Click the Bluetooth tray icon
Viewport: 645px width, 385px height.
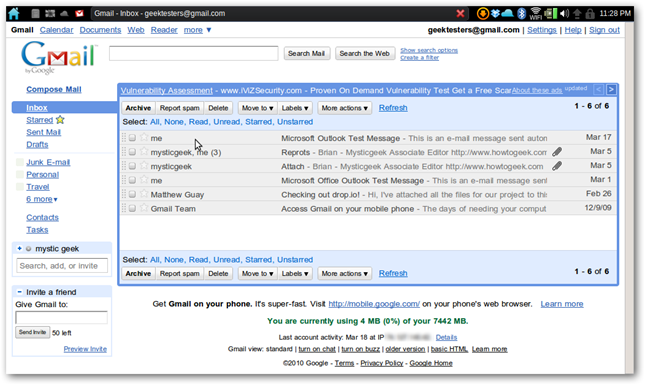[521, 13]
